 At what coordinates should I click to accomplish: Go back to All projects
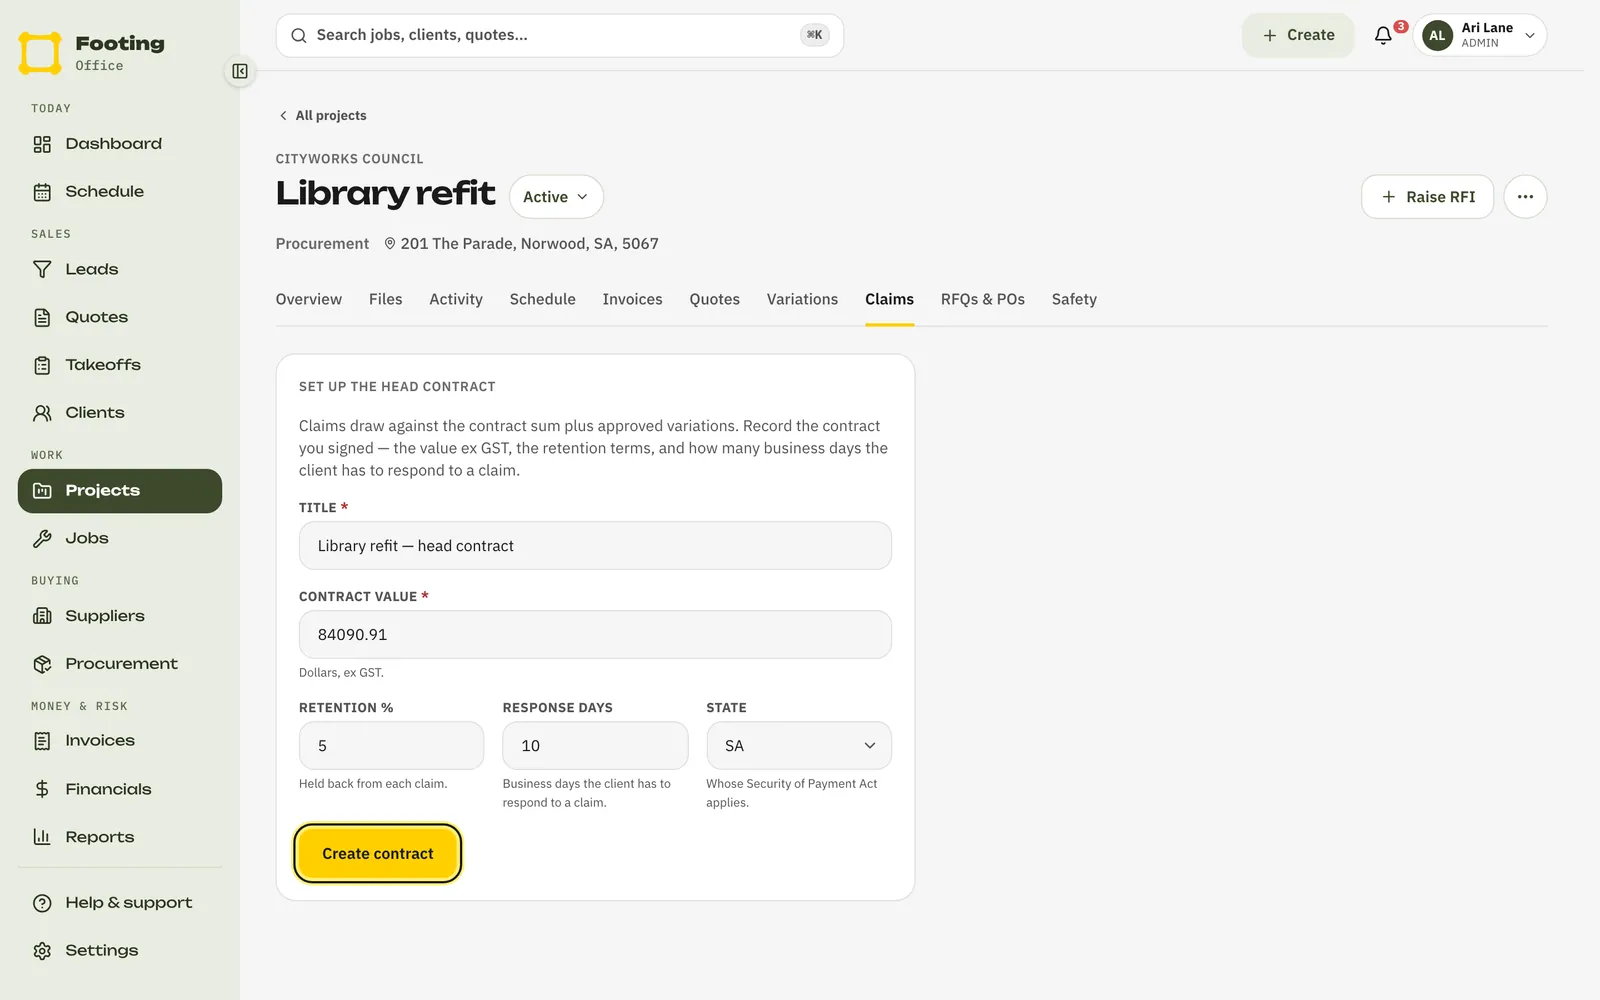322,116
